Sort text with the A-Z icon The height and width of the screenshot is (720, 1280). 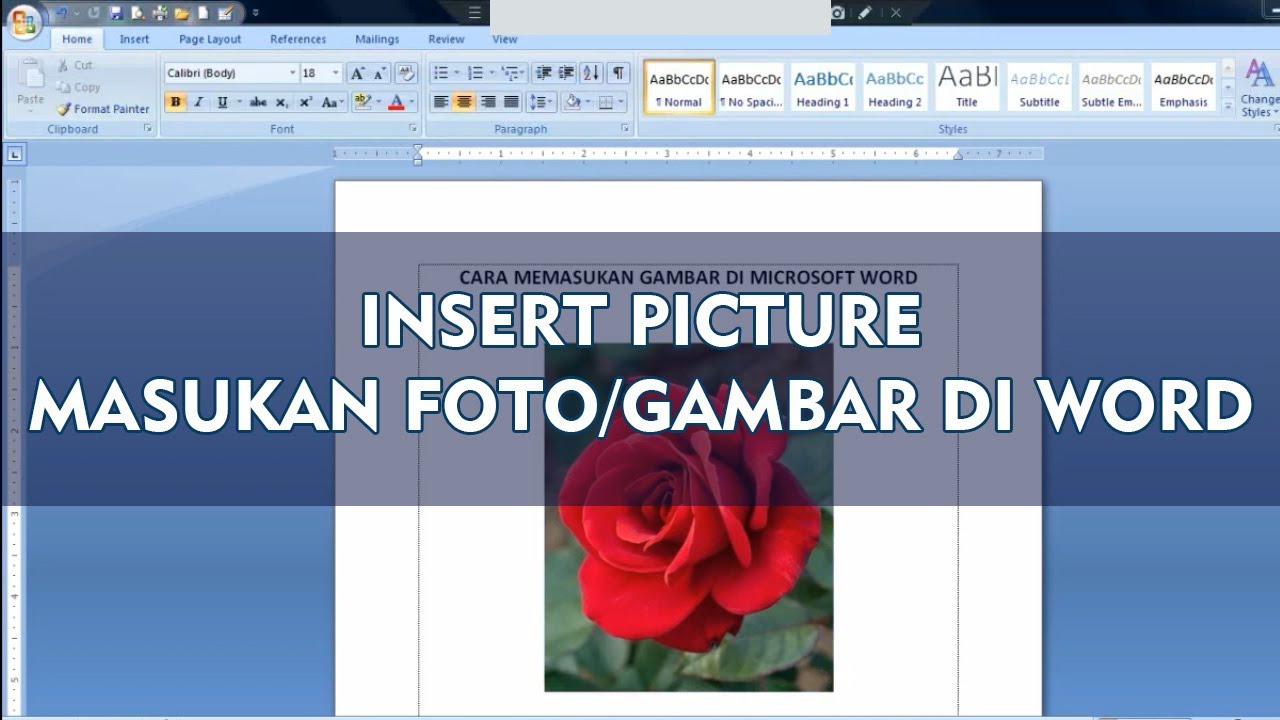[x=592, y=73]
